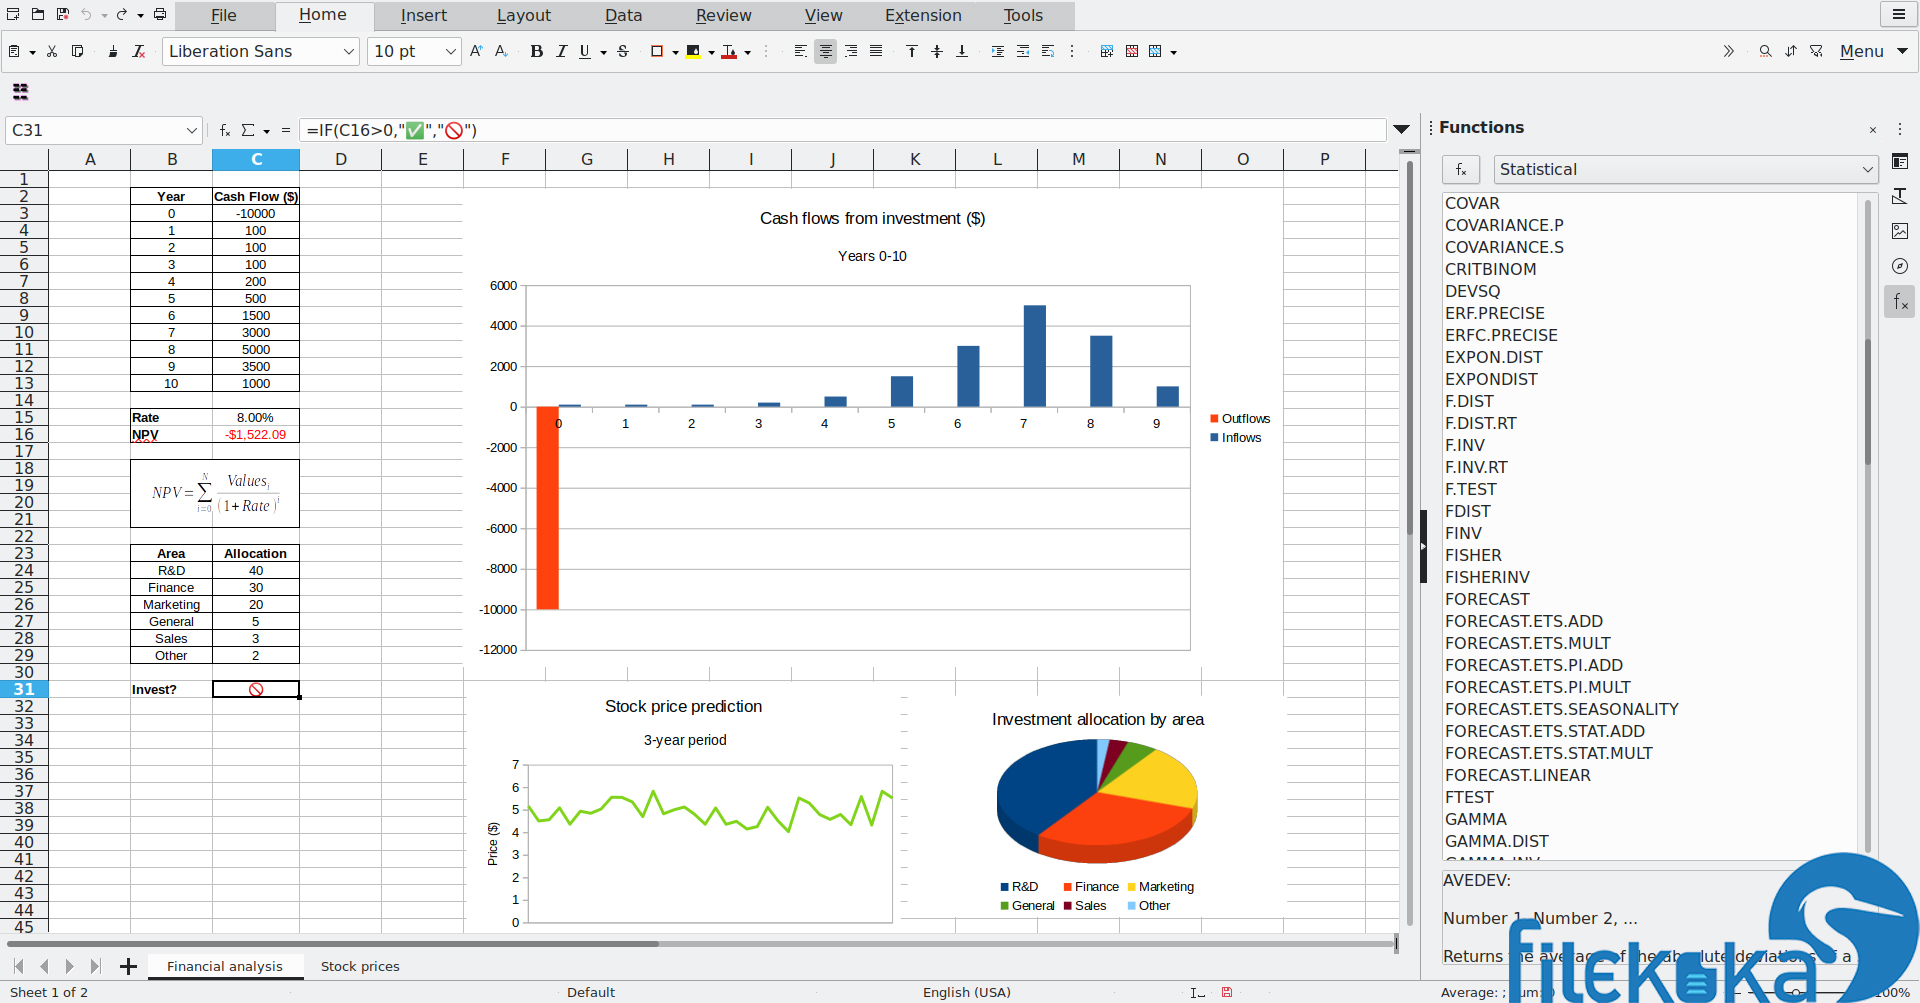Increase font size icon
Viewport: 1920px width, 1003px height.
click(476, 51)
